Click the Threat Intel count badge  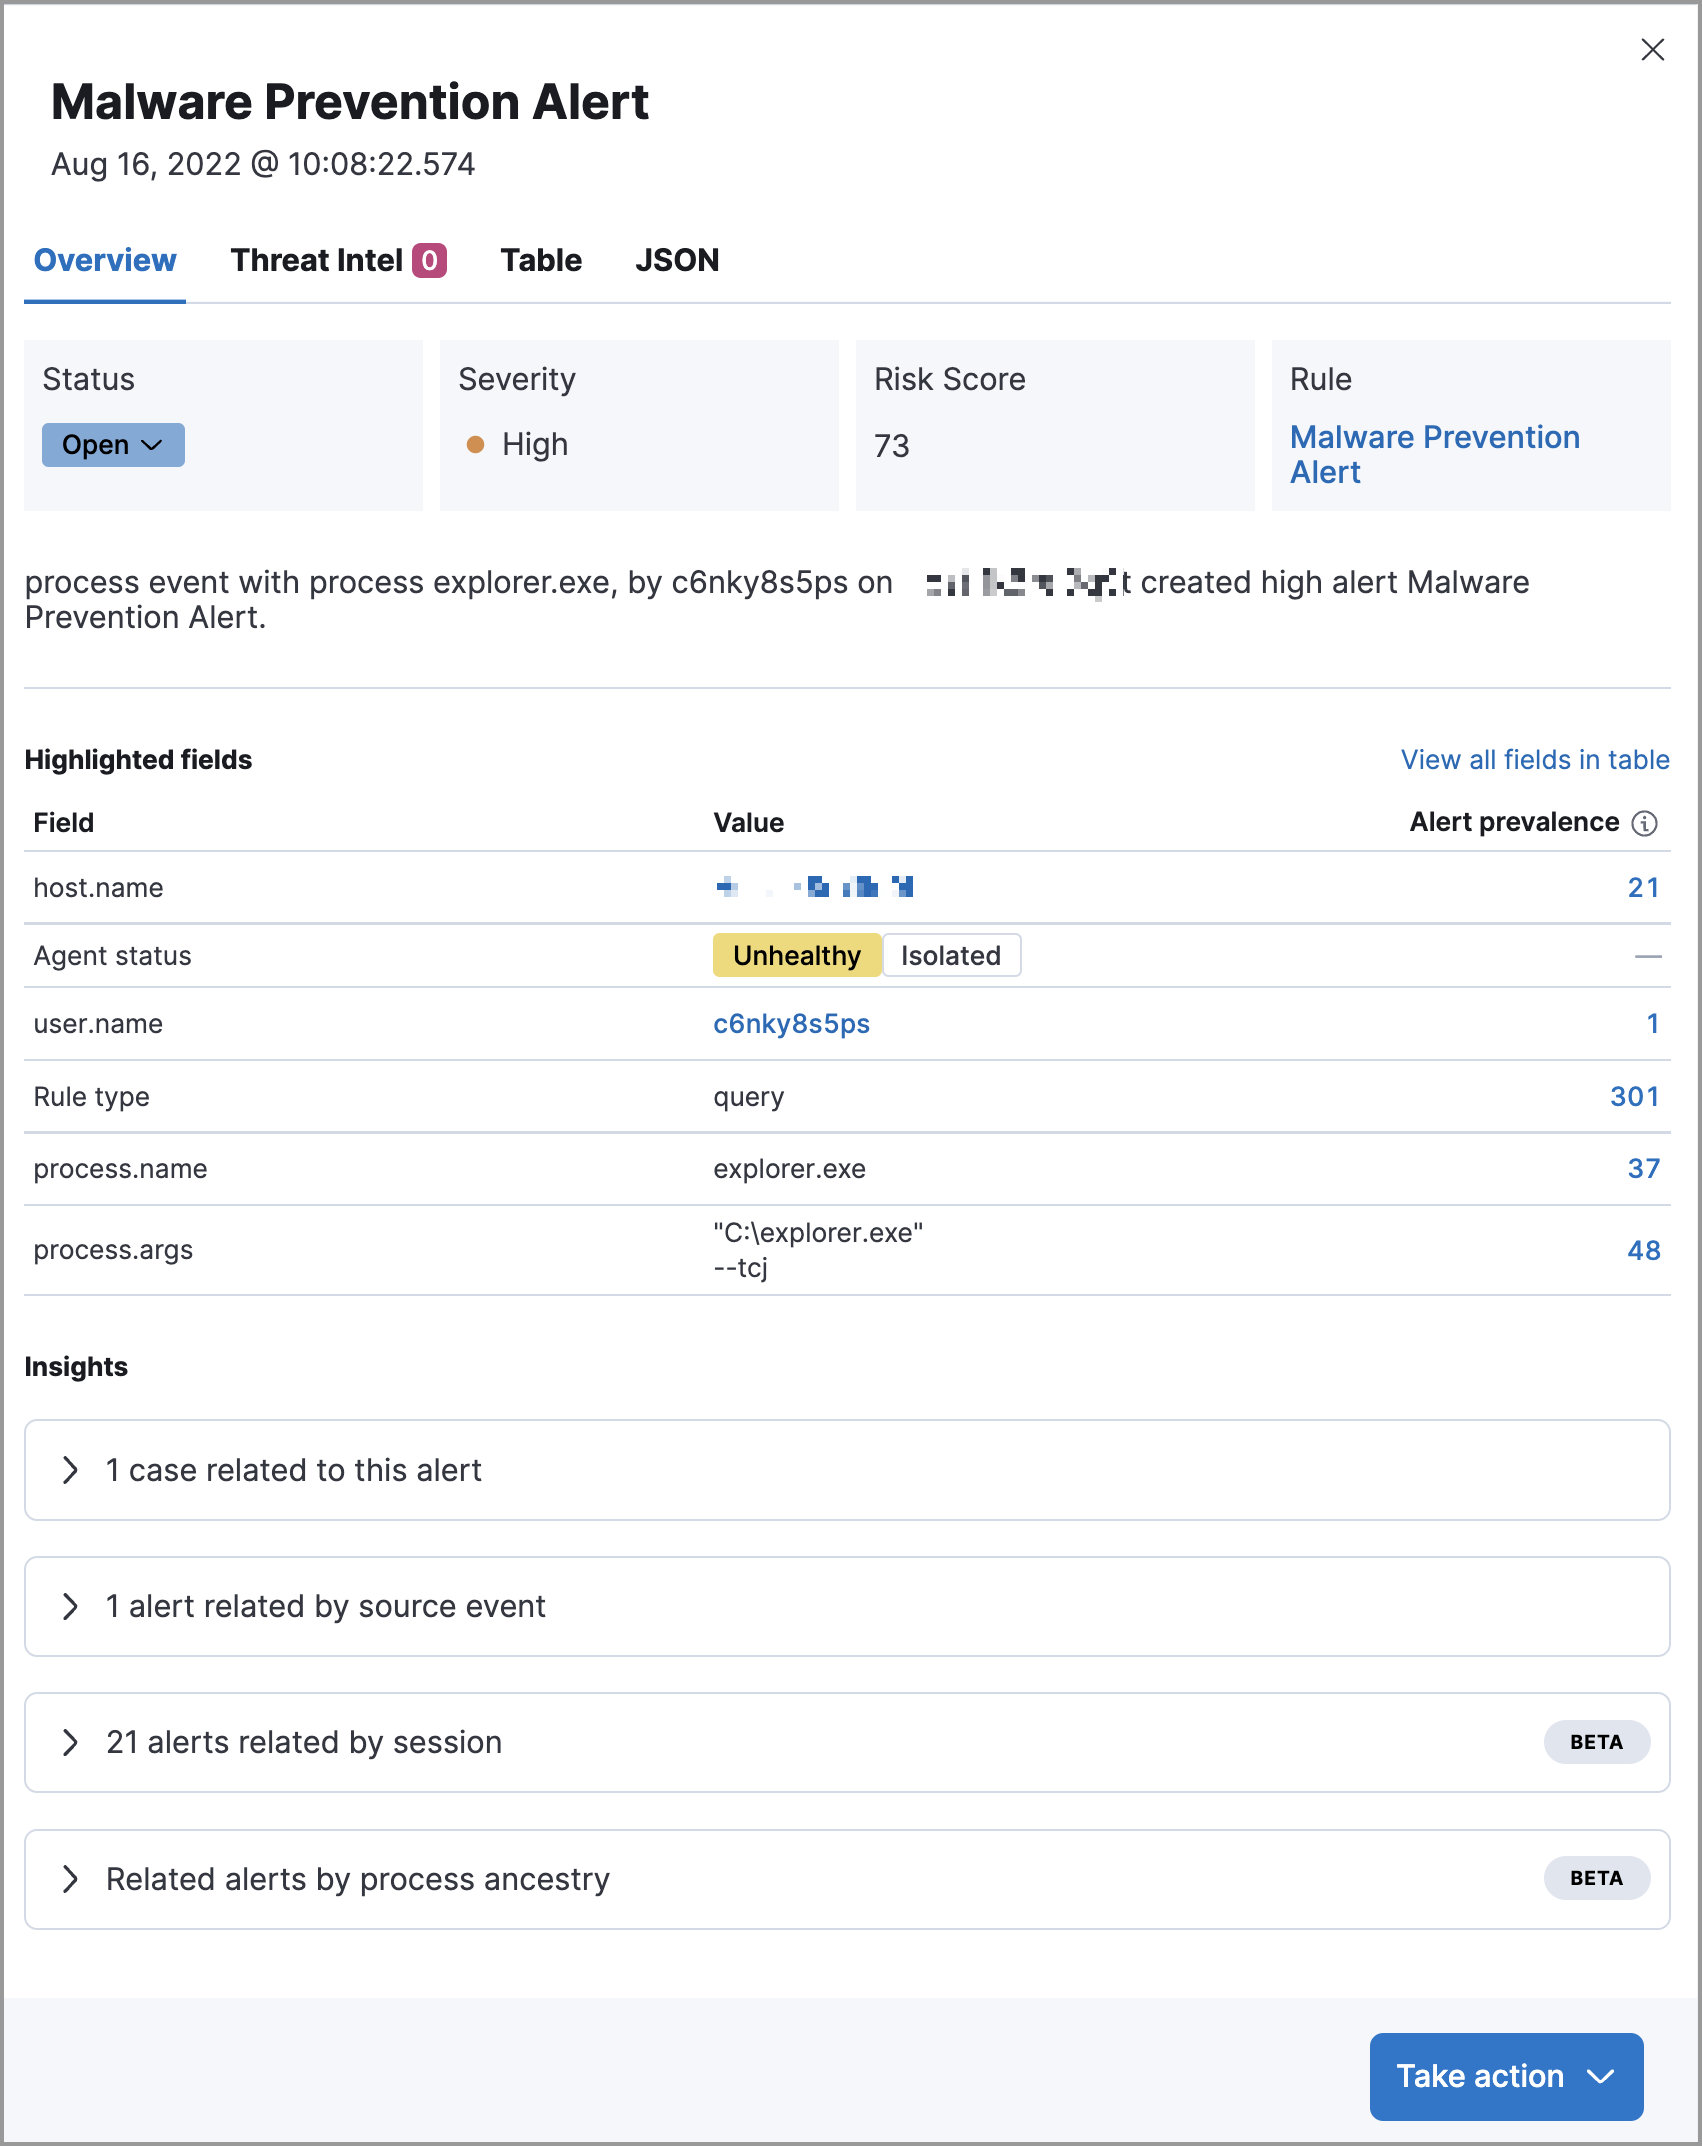click(429, 260)
